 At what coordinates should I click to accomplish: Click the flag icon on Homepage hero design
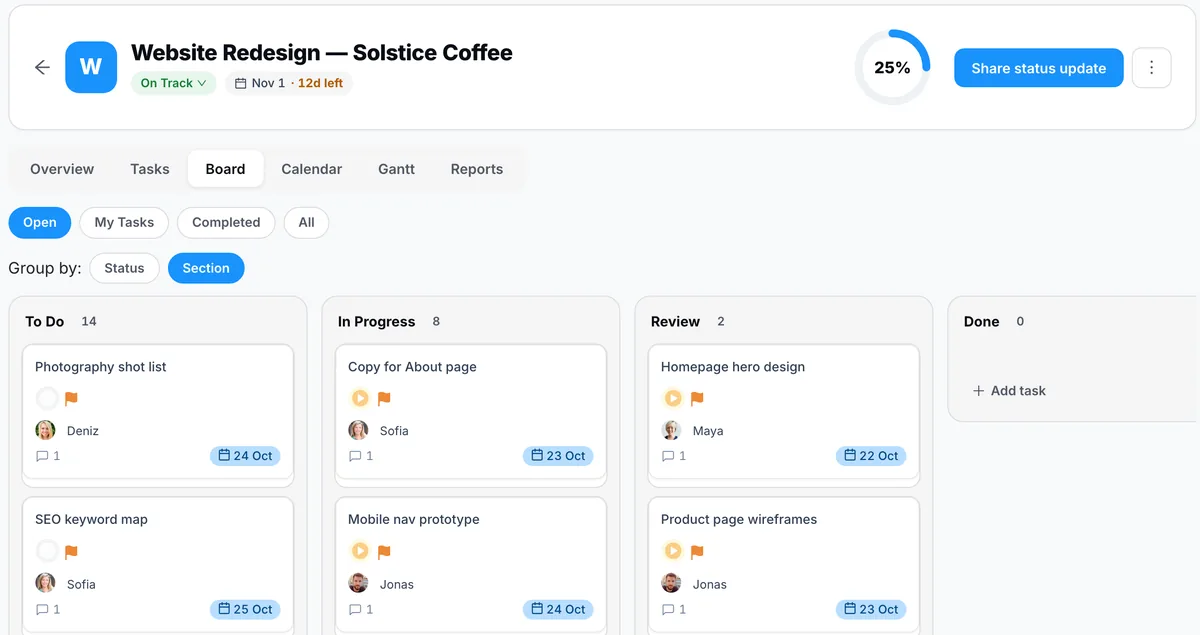coord(697,398)
